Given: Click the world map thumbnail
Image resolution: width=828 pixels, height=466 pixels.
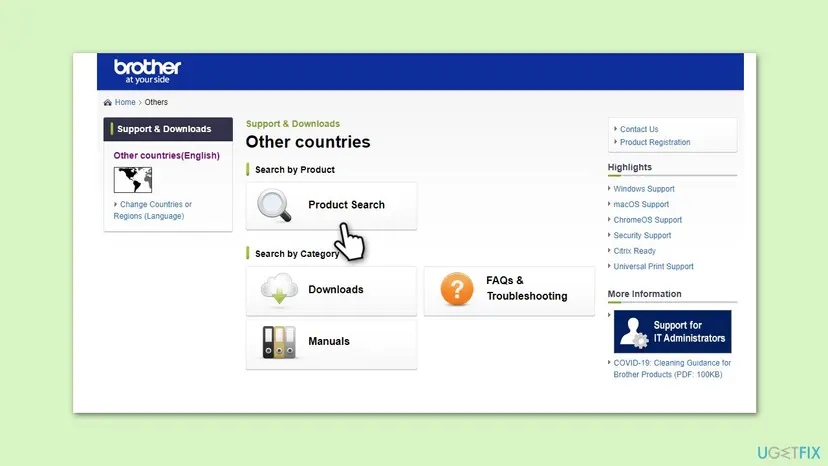Looking at the screenshot, I should tap(133, 180).
